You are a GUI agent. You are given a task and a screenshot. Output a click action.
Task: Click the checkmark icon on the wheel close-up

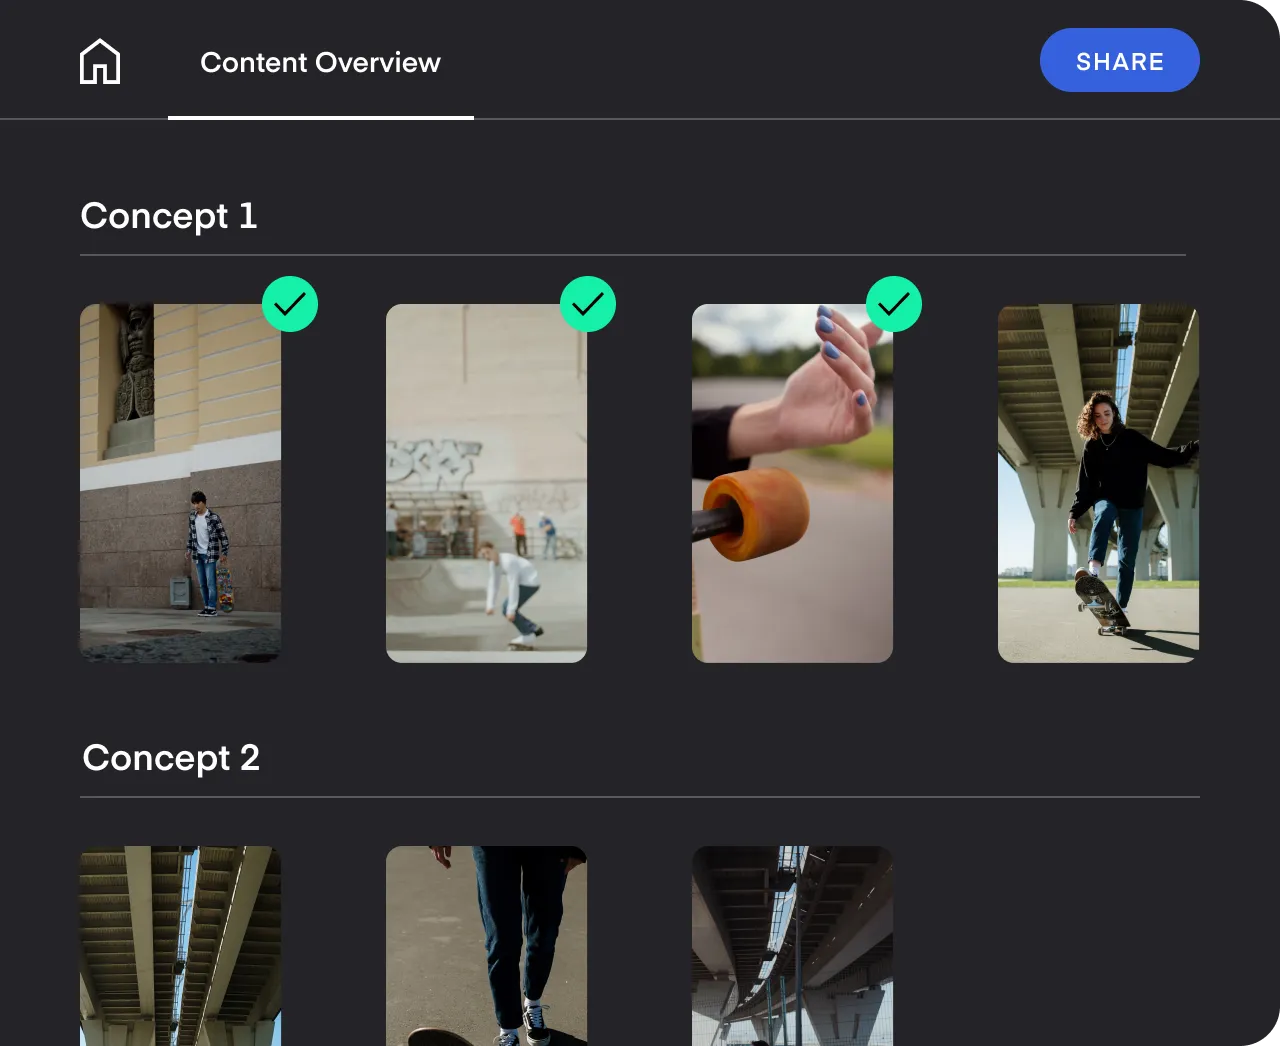[x=894, y=304]
